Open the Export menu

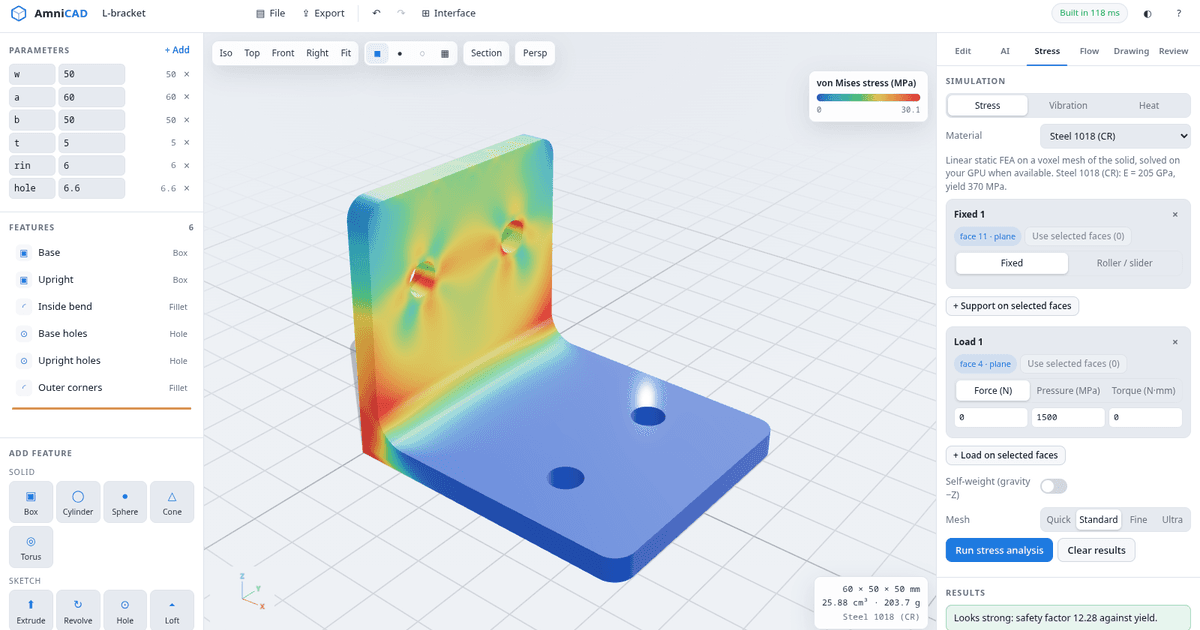(322, 13)
